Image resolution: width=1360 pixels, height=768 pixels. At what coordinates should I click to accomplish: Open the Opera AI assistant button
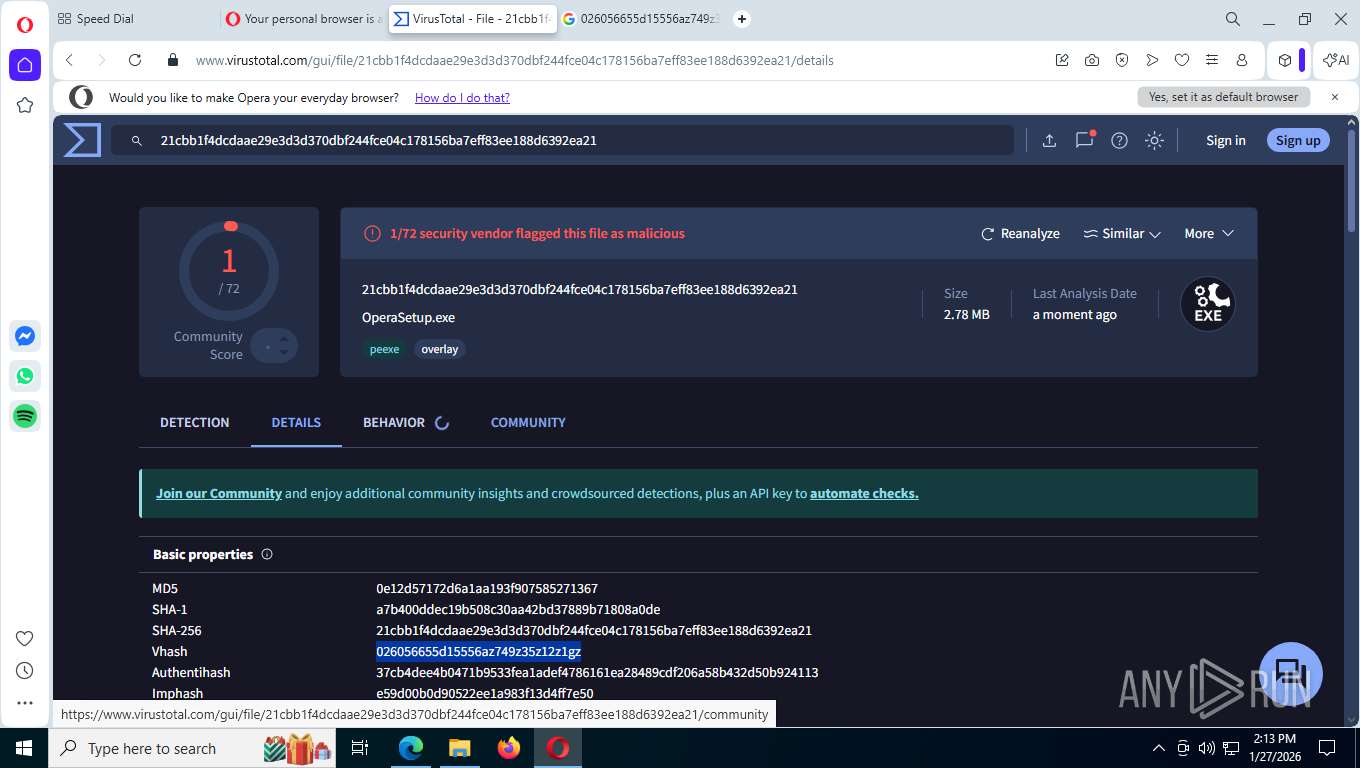pyautogui.click(x=1336, y=60)
